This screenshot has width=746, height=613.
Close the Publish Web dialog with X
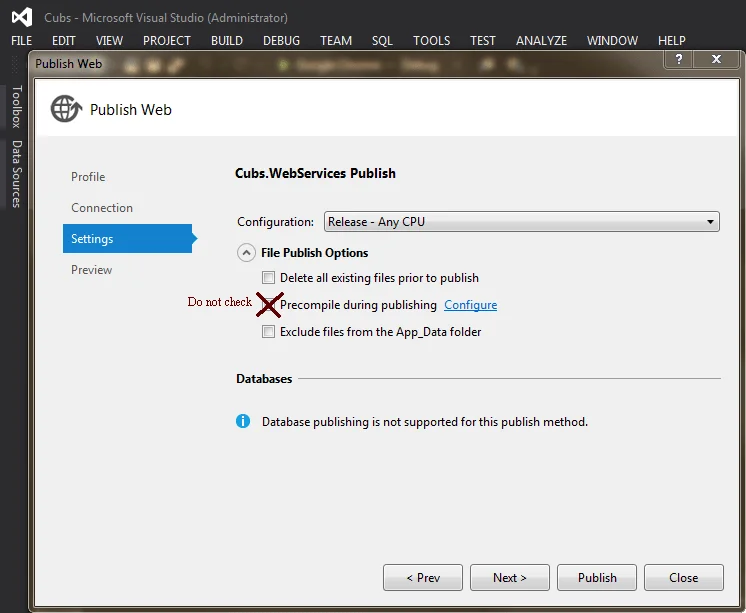pos(717,60)
